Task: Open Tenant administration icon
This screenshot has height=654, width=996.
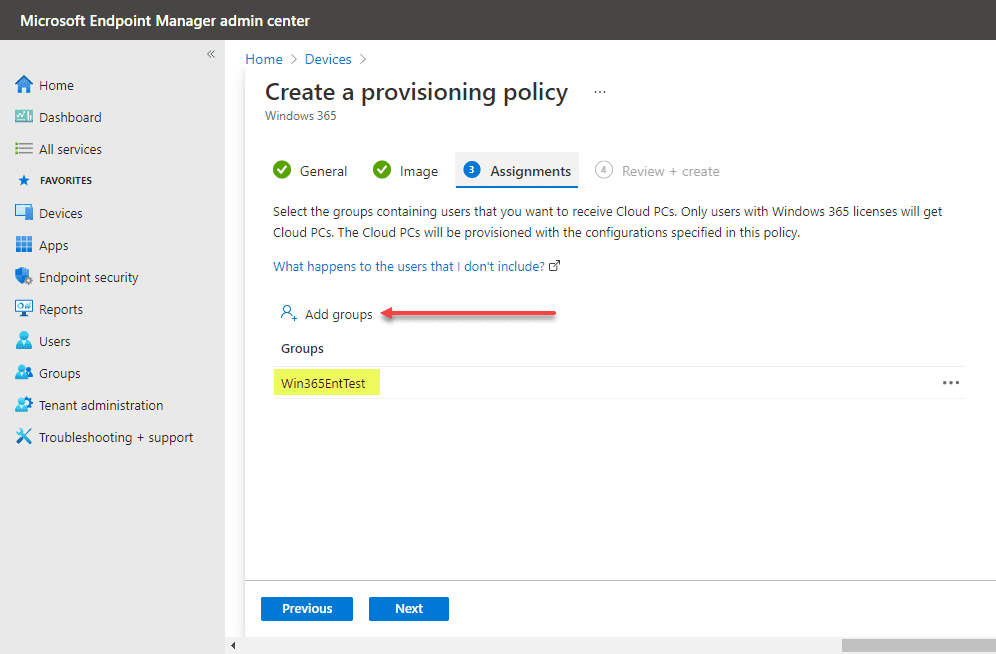Action: pos(24,405)
